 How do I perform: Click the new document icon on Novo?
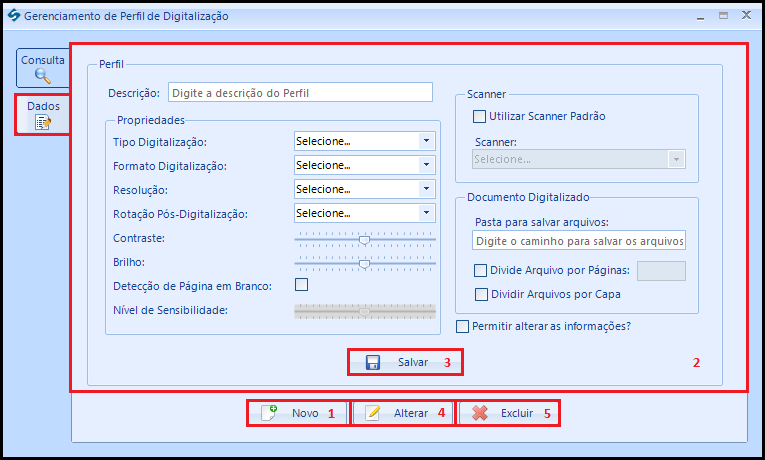pos(269,413)
